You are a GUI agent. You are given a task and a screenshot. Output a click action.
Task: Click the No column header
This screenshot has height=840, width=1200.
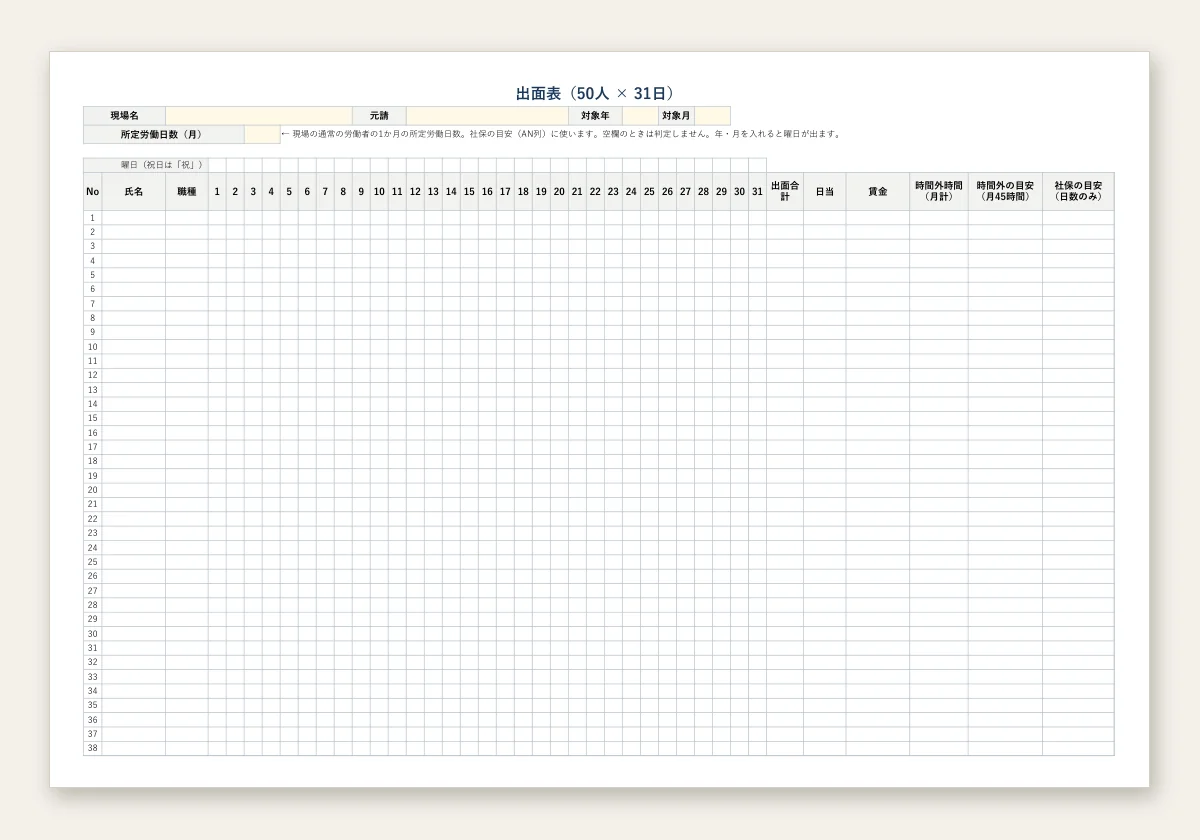click(93, 191)
